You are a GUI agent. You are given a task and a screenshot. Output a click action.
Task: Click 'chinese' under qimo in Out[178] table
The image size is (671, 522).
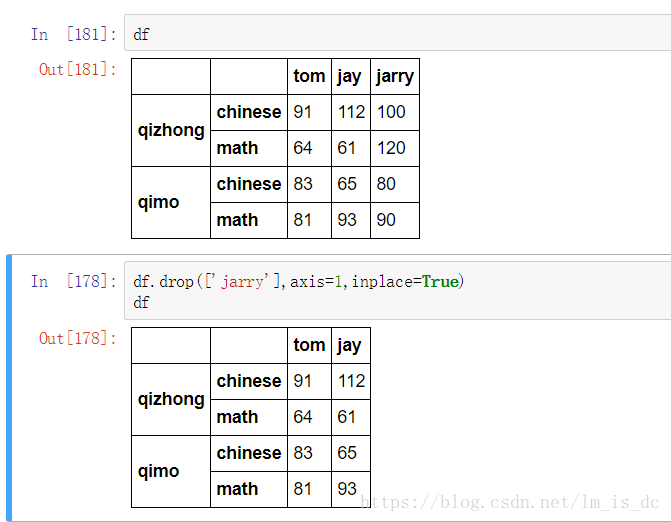(x=249, y=454)
